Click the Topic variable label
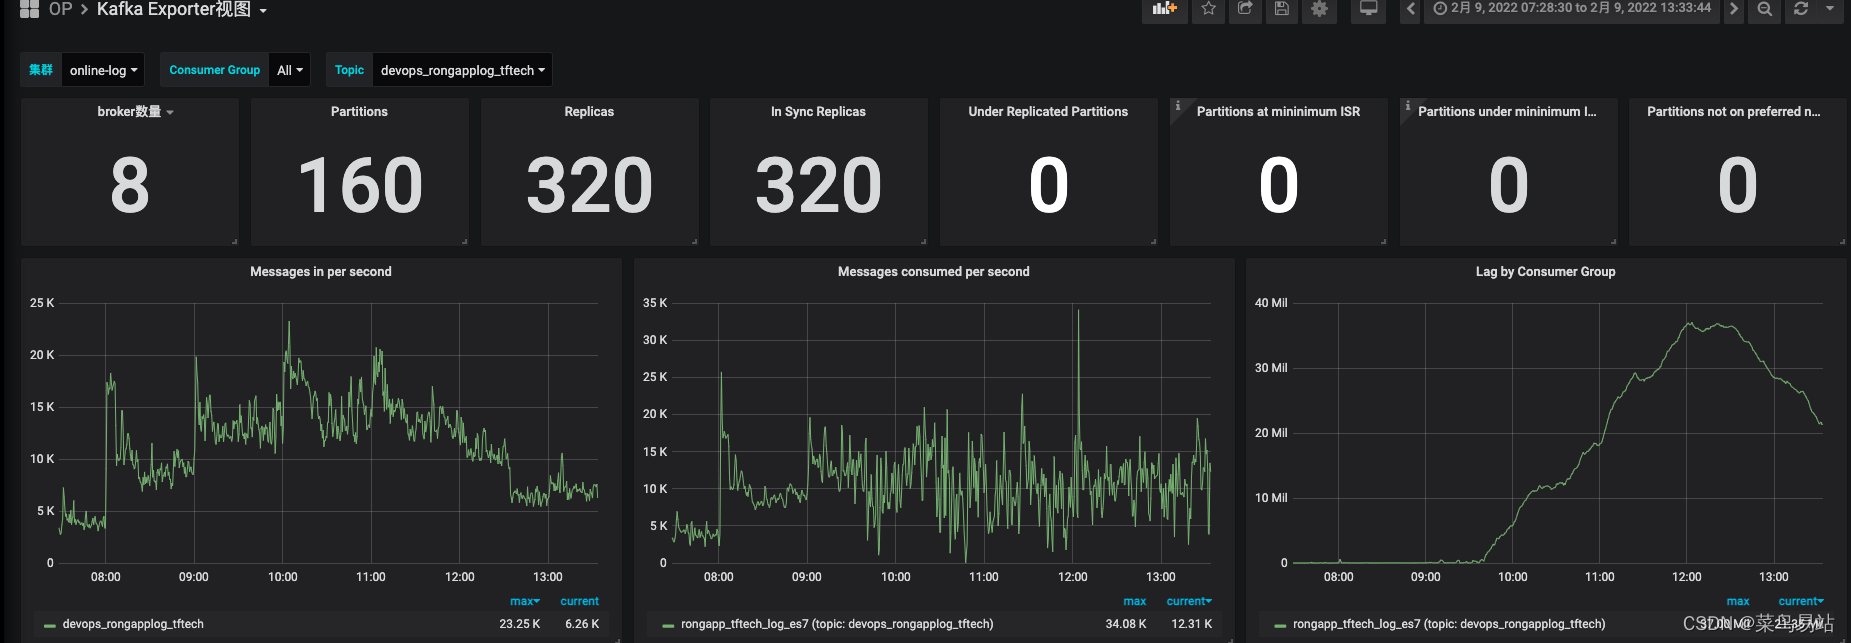This screenshot has height=643, width=1851. tap(349, 70)
